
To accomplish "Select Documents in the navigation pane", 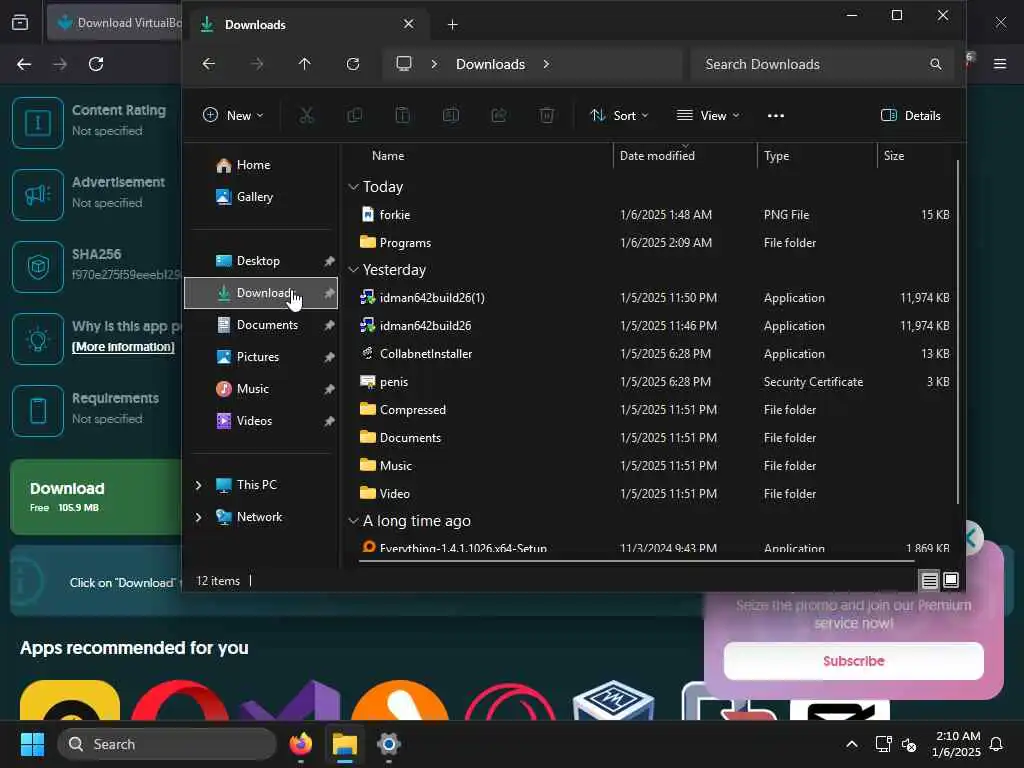I will (x=261, y=325).
